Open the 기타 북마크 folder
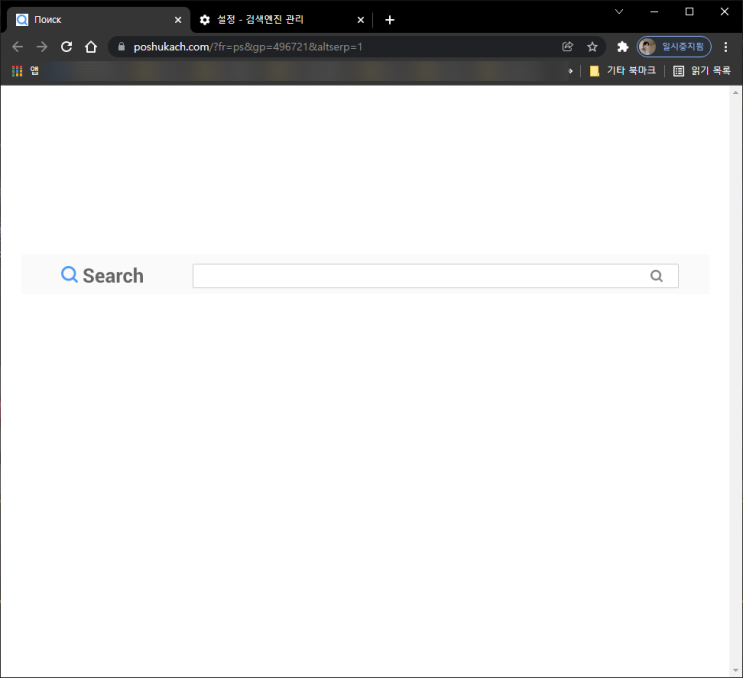The width and height of the screenshot is (743, 678). 622,71
